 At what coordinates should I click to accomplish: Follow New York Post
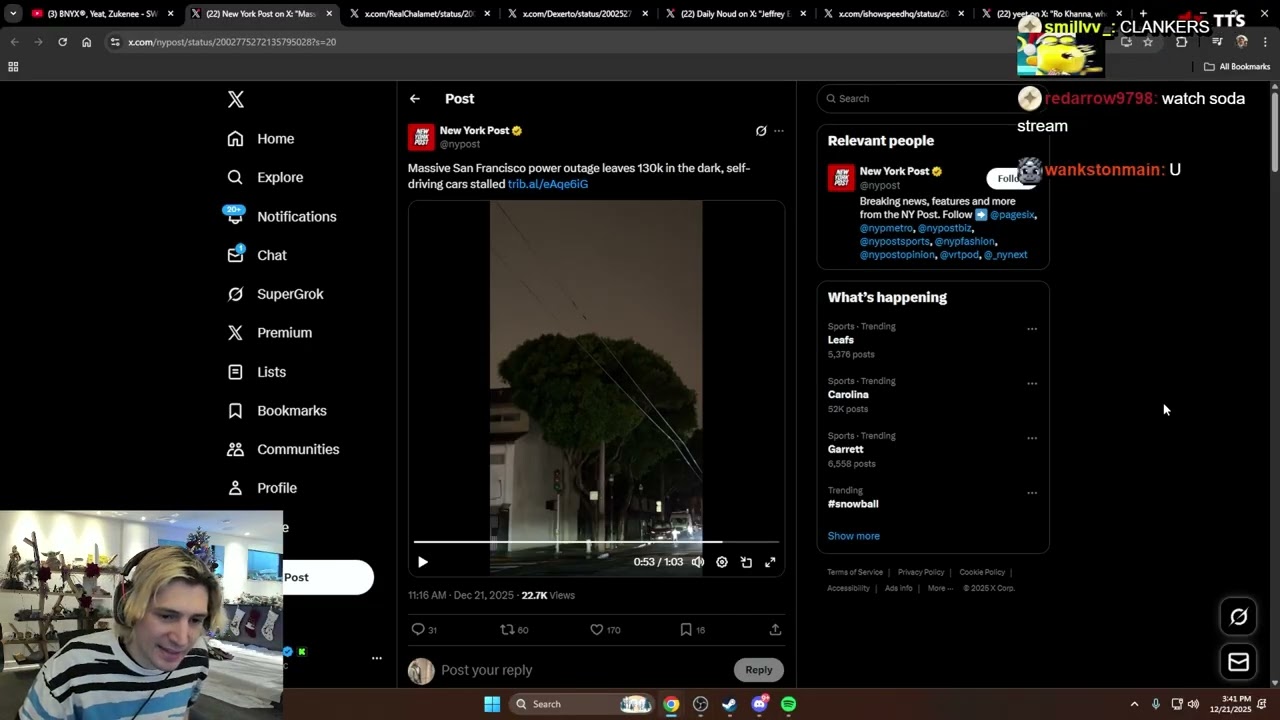click(x=1008, y=178)
